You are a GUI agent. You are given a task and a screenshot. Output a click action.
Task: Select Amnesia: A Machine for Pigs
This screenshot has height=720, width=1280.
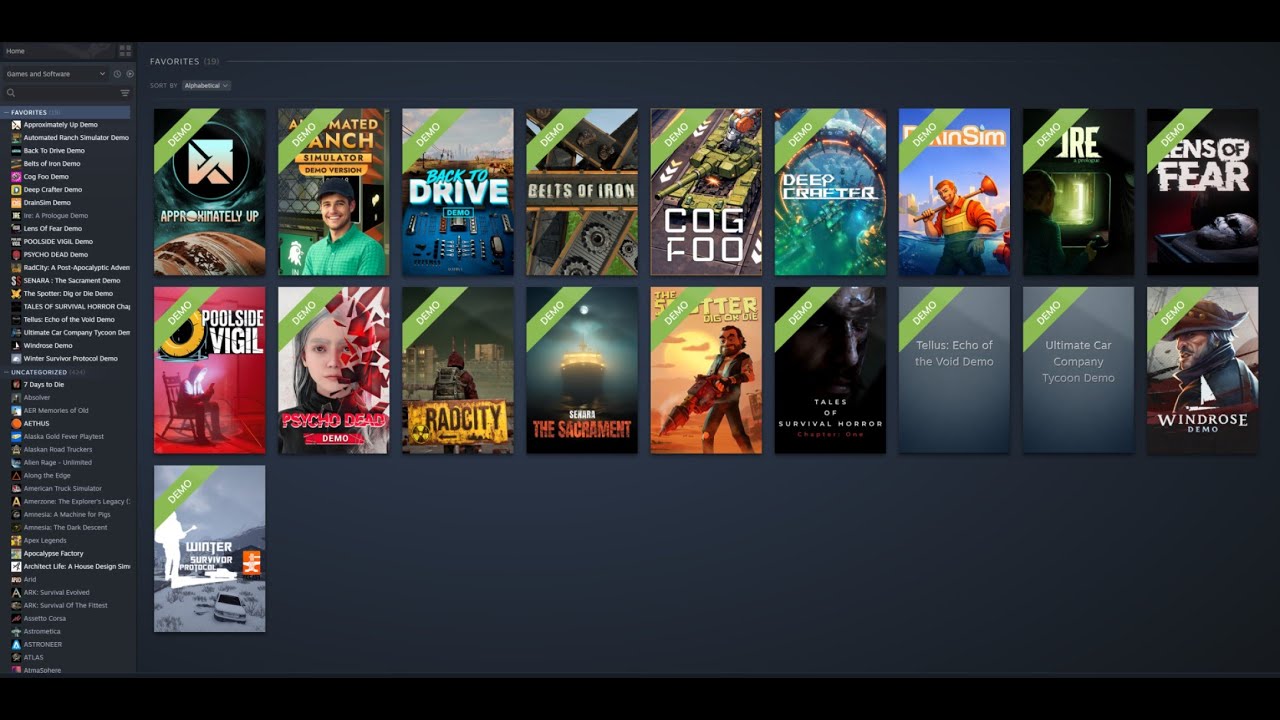point(68,515)
